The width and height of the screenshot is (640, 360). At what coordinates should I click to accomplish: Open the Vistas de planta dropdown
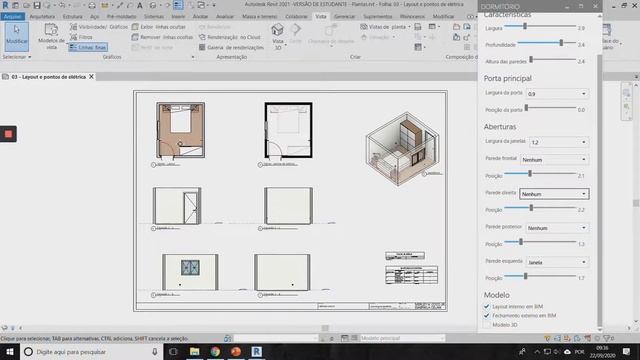click(x=385, y=27)
